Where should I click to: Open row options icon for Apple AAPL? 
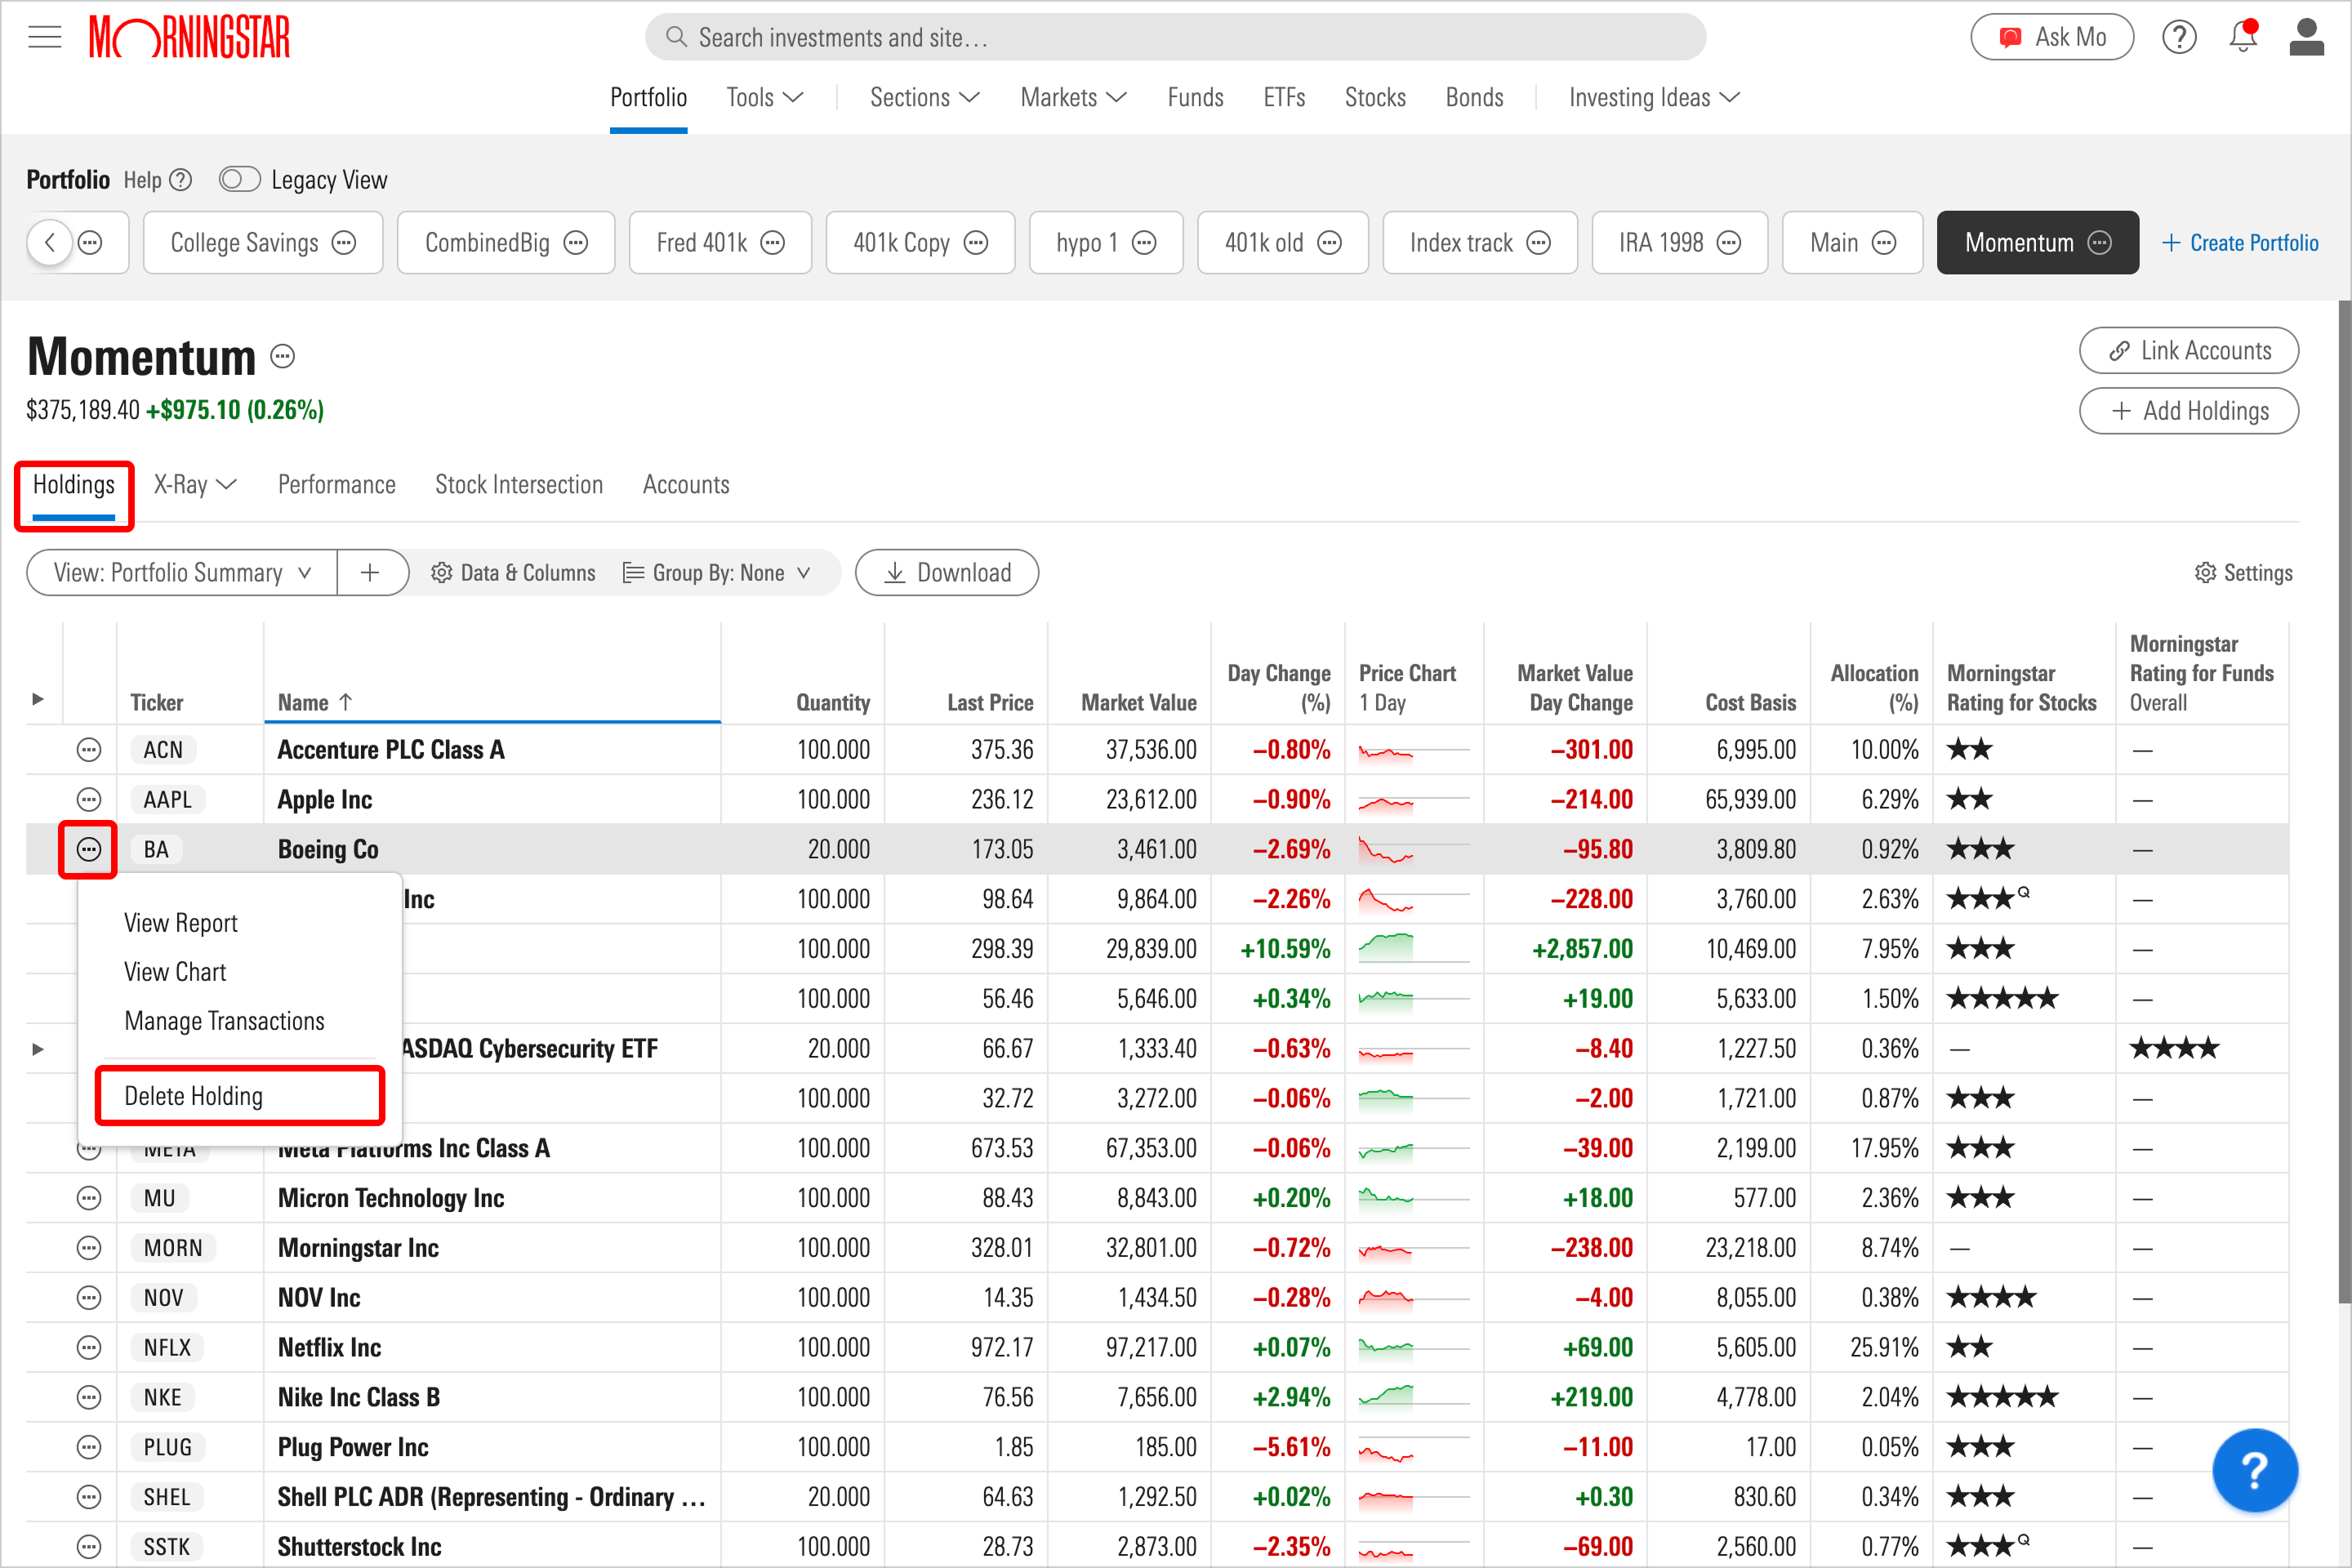coord(89,800)
